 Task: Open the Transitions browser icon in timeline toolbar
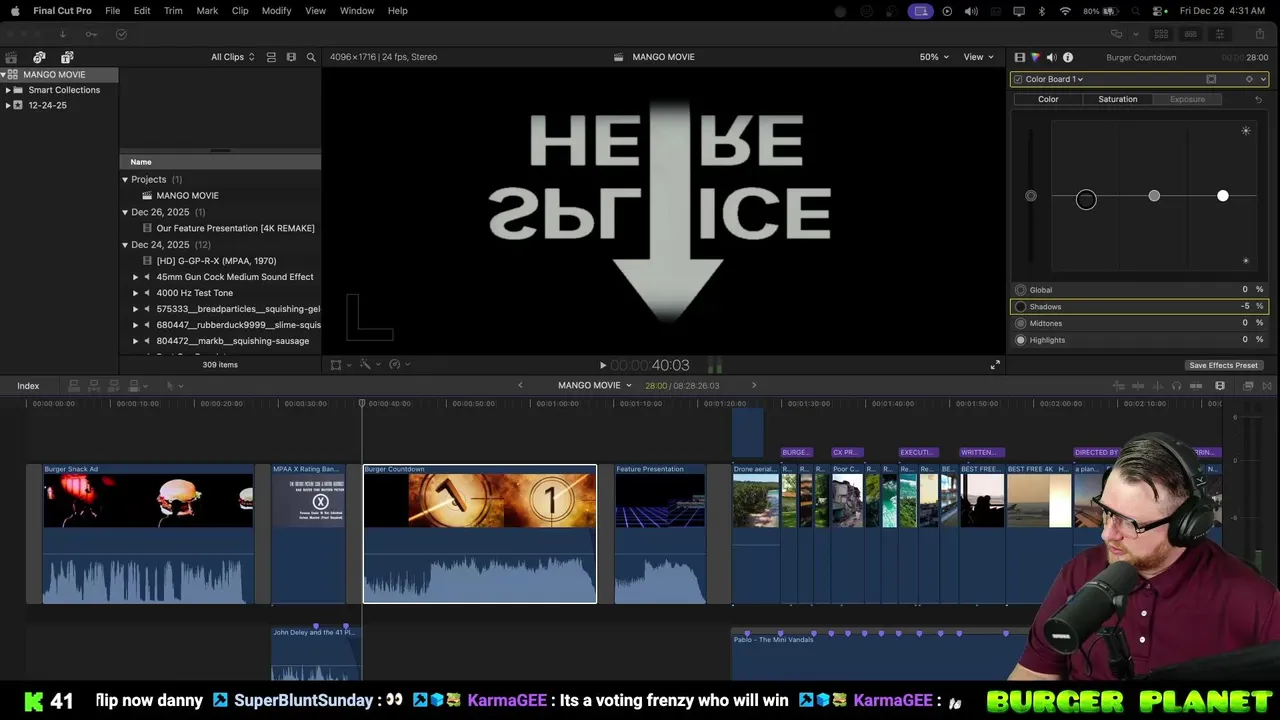1267,385
